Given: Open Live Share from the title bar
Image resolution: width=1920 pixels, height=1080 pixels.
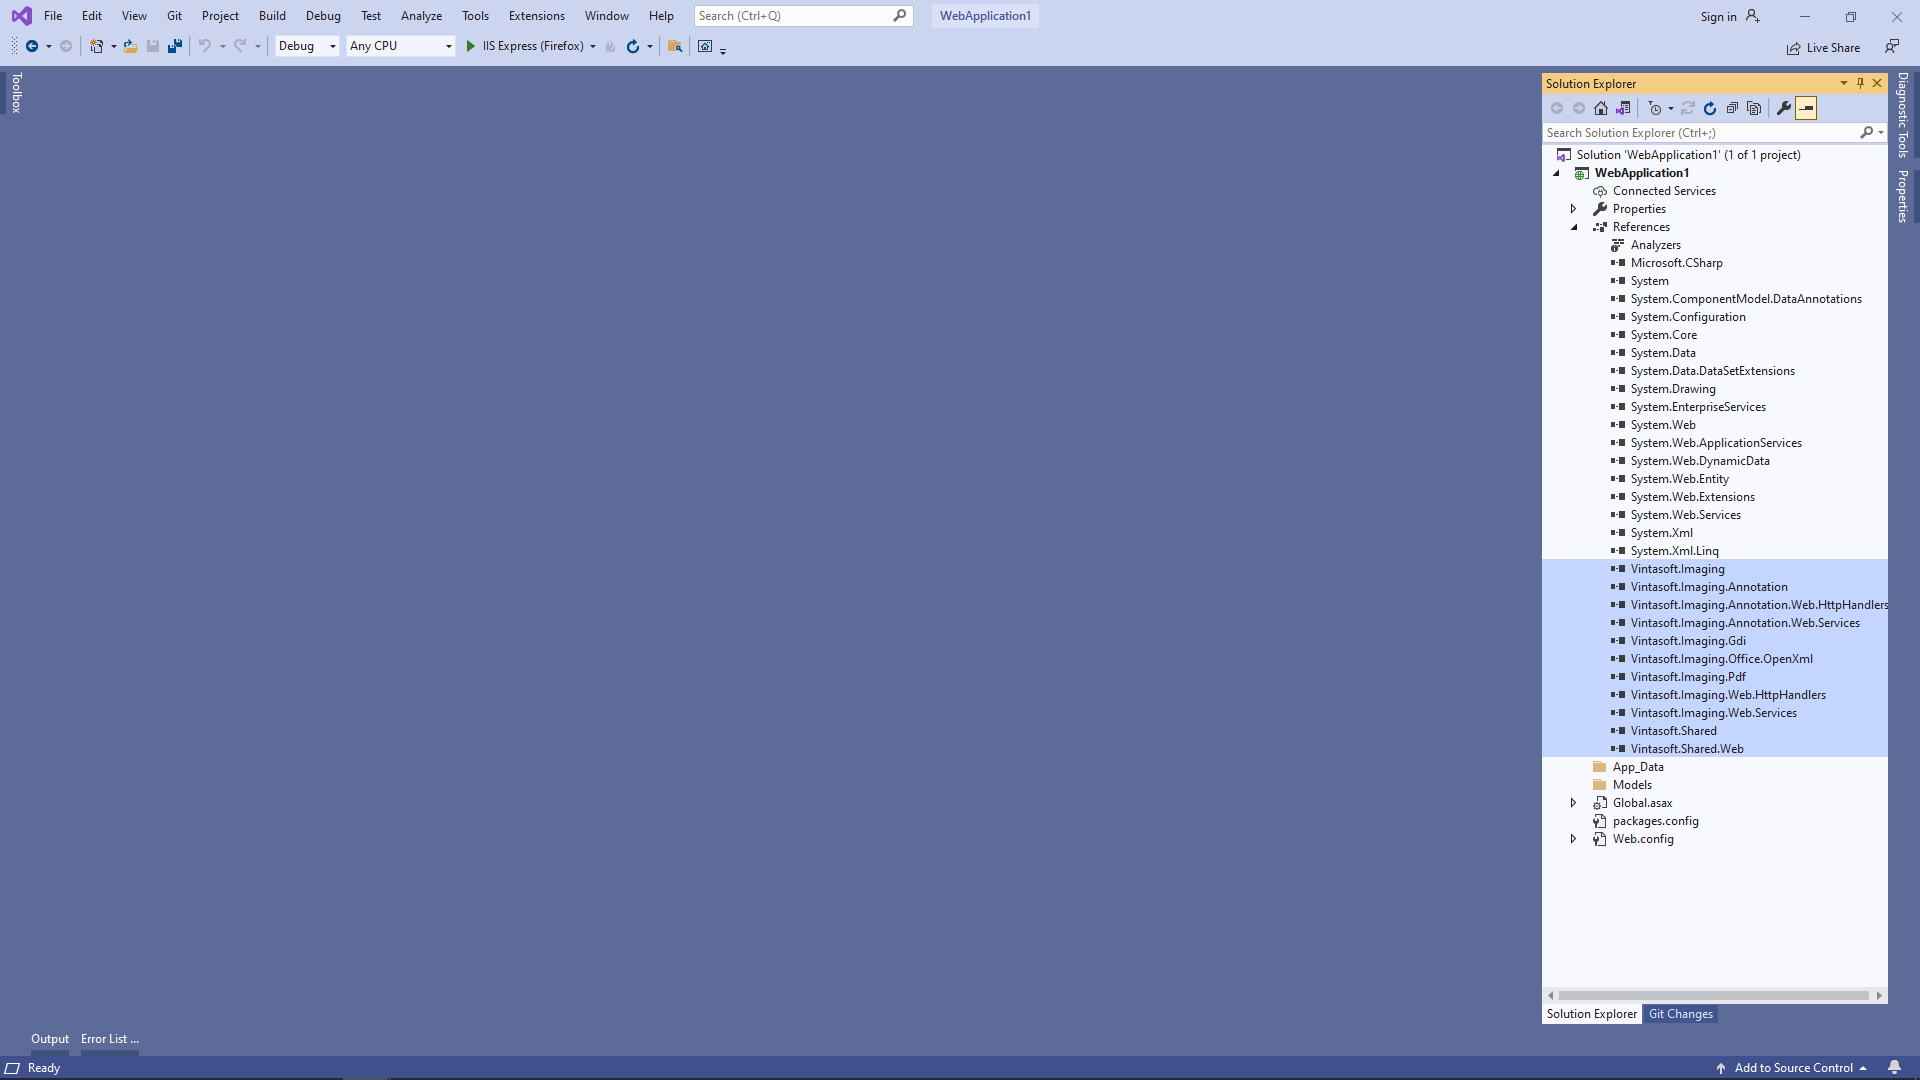Looking at the screenshot, I should coord(1823,47).
